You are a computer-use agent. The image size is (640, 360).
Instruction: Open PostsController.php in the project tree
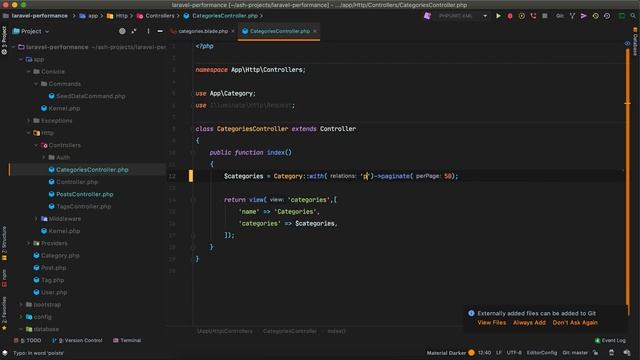[84, 194]
